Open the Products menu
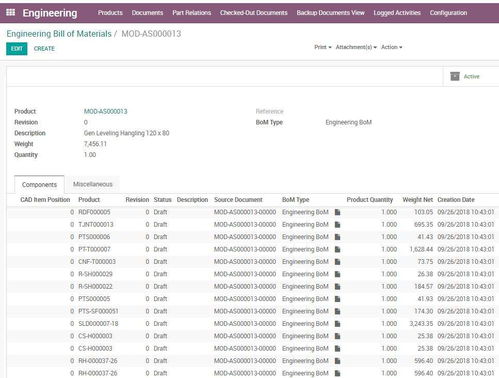 click(x=110, y=13)
